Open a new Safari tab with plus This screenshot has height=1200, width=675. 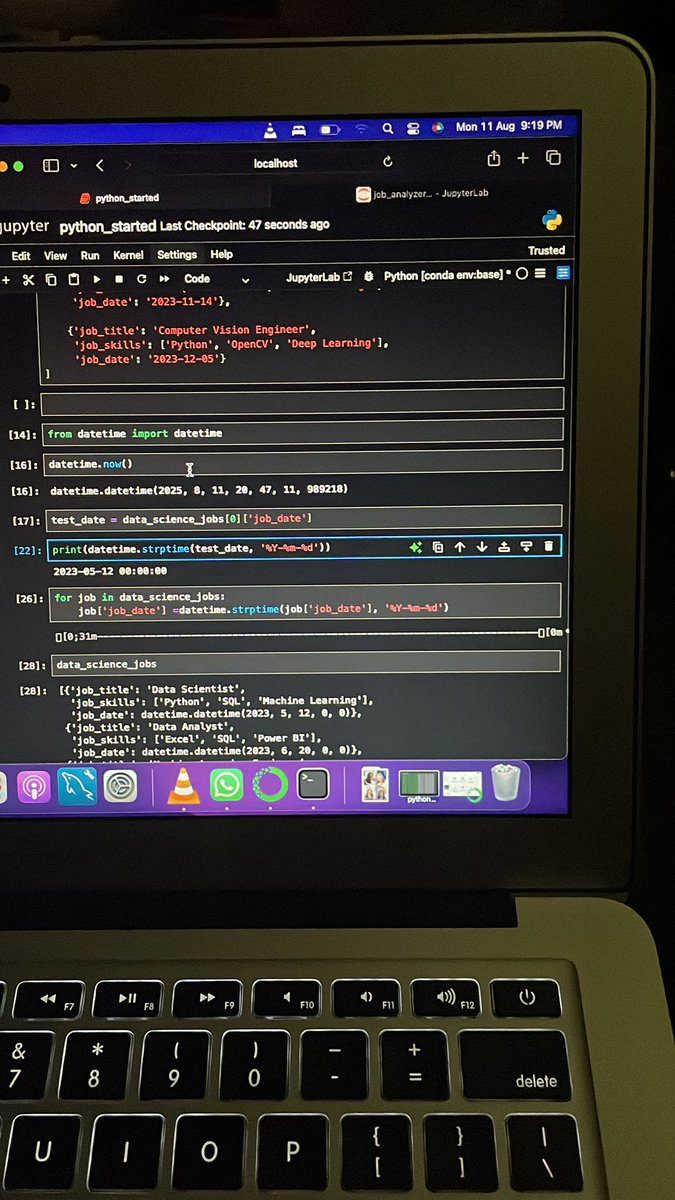[x=523, y=158]
